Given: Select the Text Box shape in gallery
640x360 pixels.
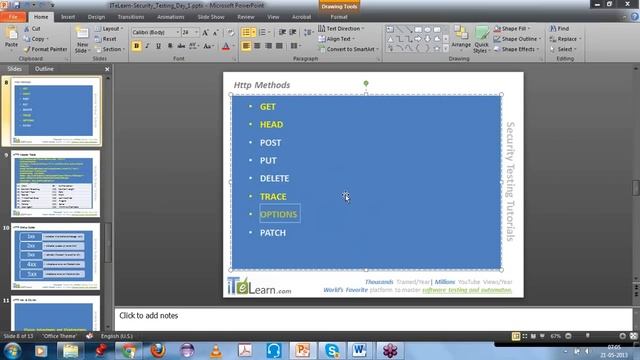Looking at the screenshot, I should coord(390,29).
